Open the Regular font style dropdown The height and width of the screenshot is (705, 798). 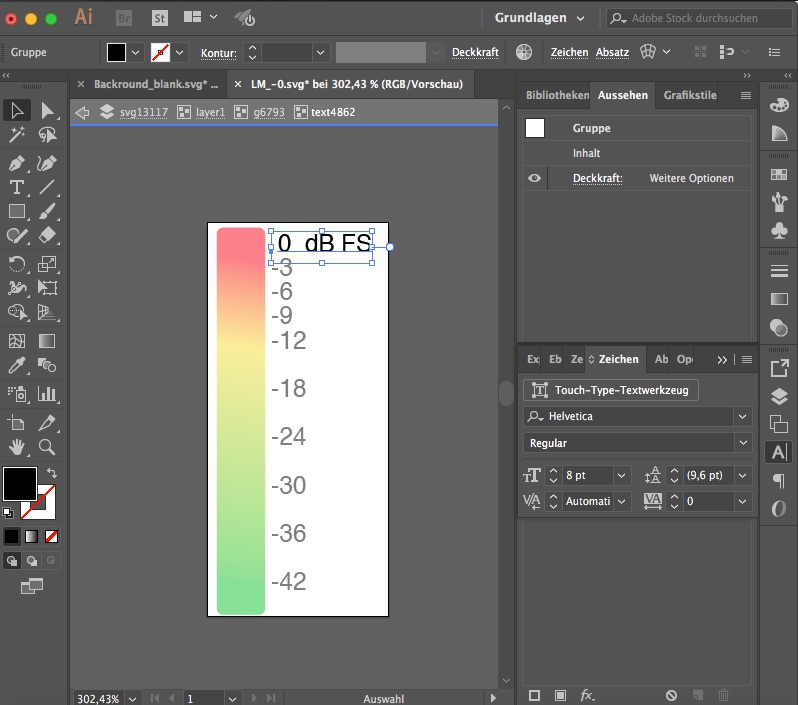[x=742, y=443]
